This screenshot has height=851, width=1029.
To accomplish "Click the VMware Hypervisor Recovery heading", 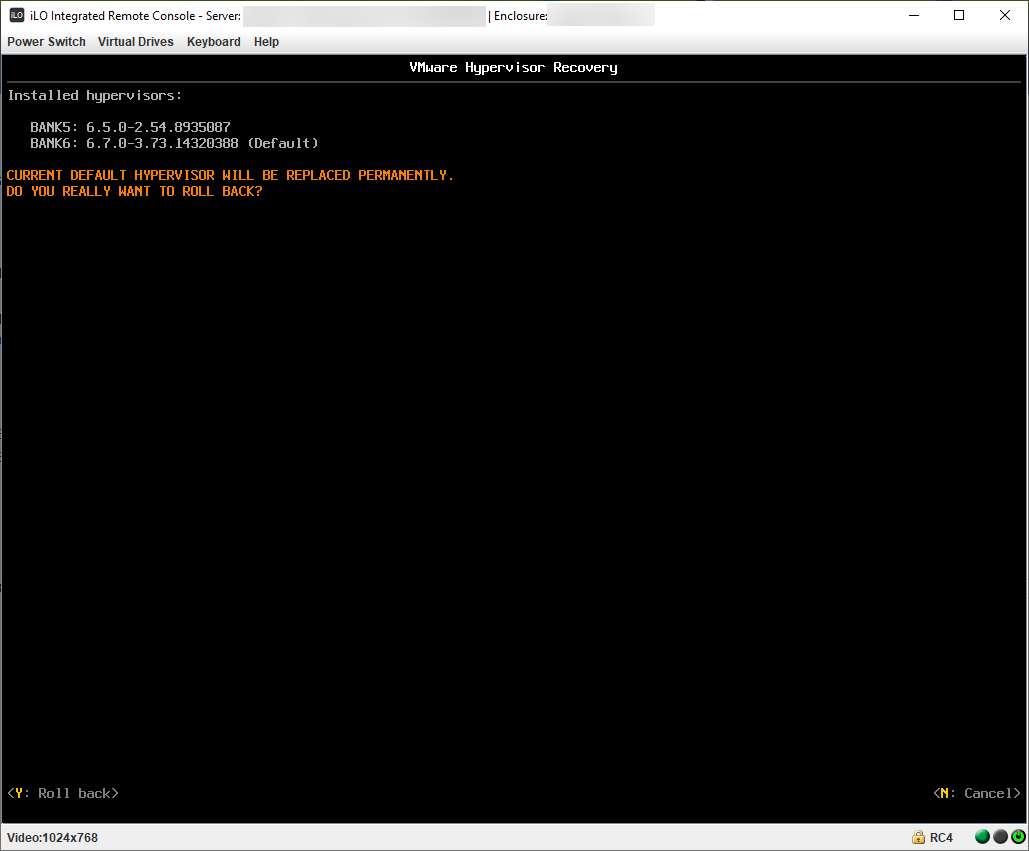I will click(x=513, y=67).
